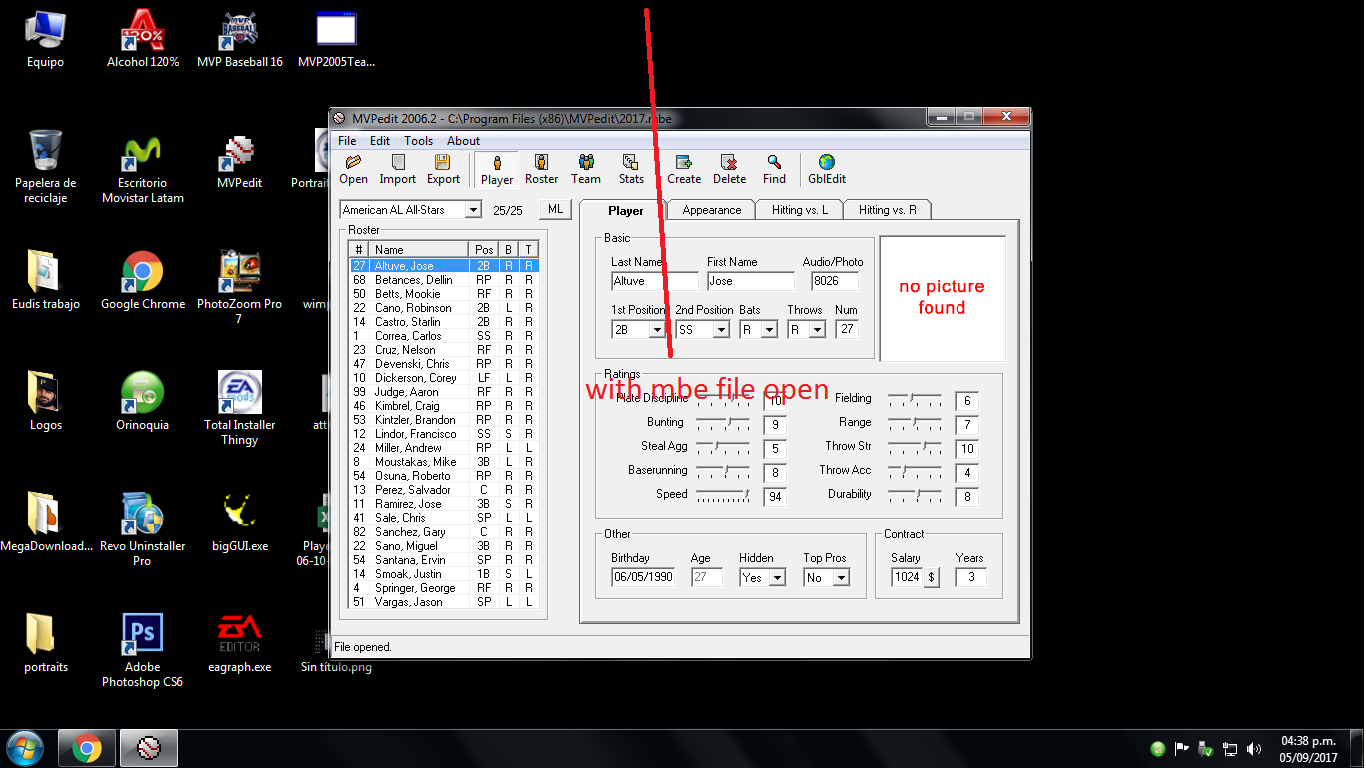The image size is (1366, 768).
Task: Open the Edit menu
Action: tap(380, 141)
